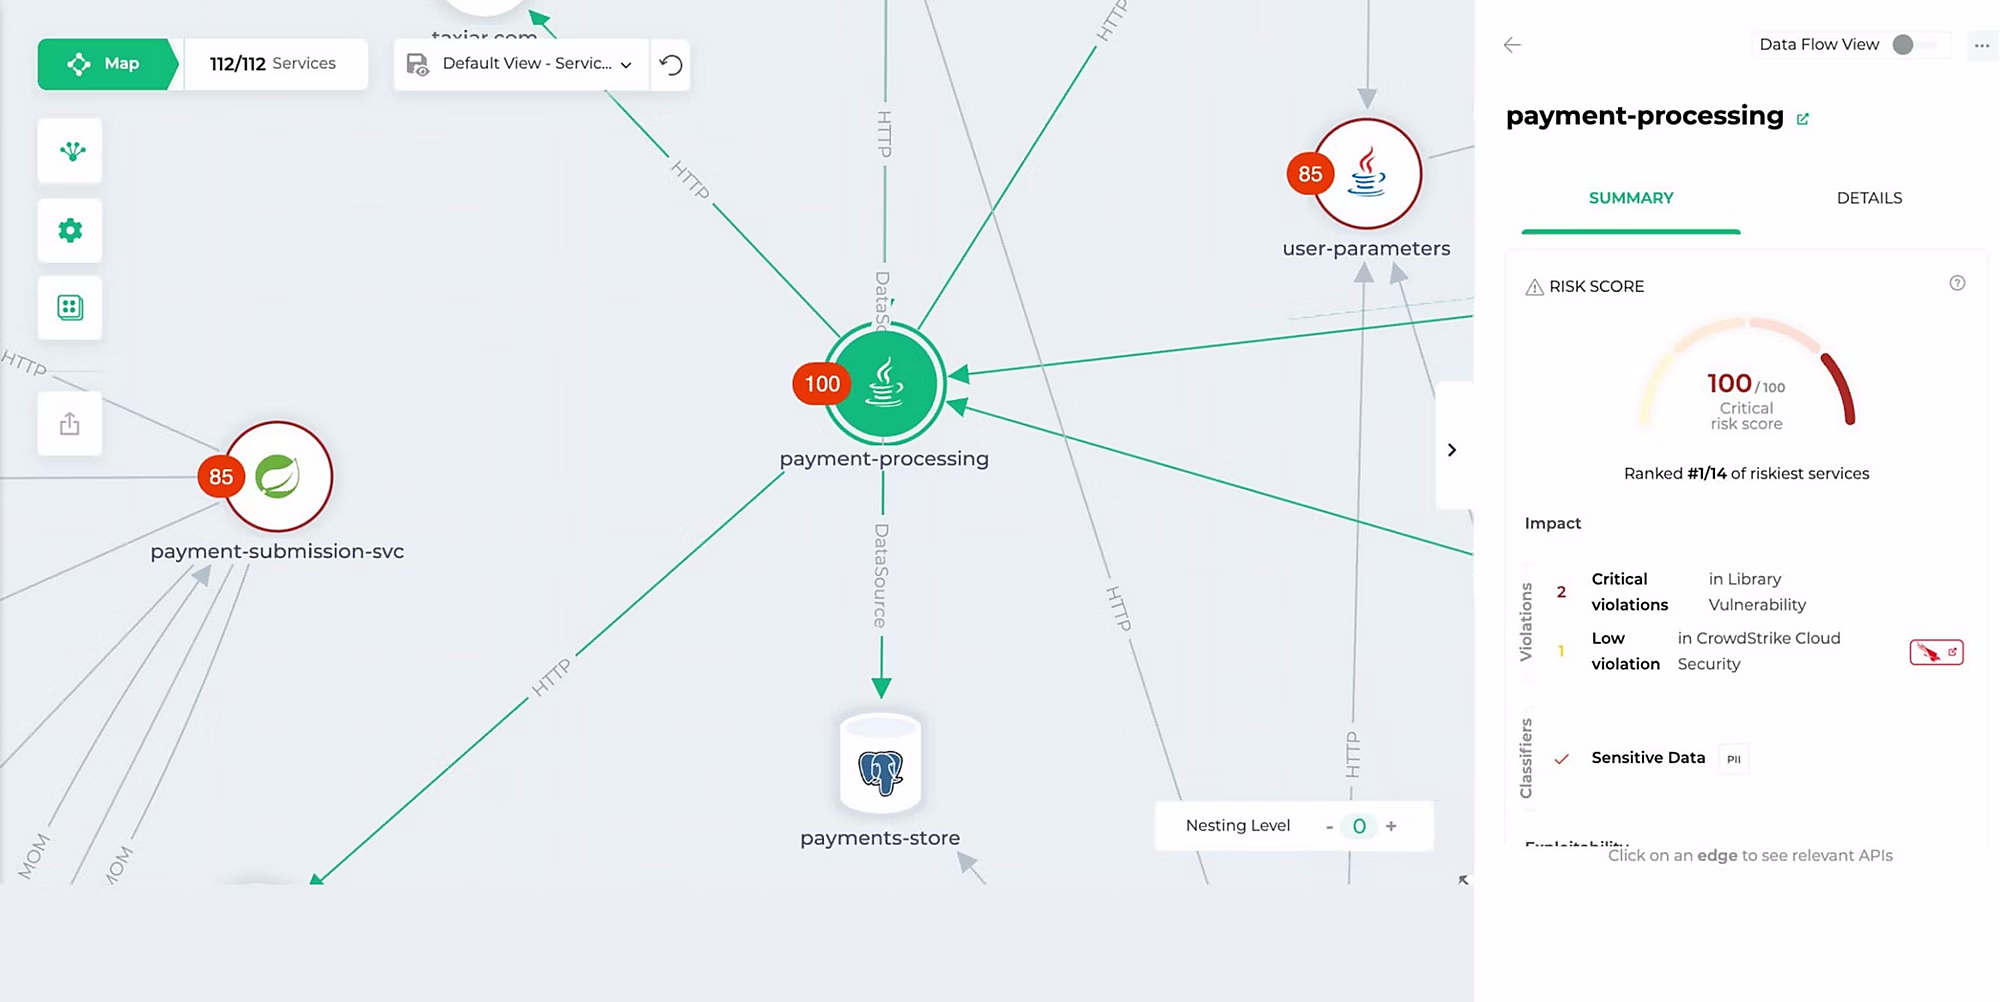Open the Default View - Services dropdown
The height and width of the screenshot is (1002, 2000).
pyautogui.click(x=627, y=64)
